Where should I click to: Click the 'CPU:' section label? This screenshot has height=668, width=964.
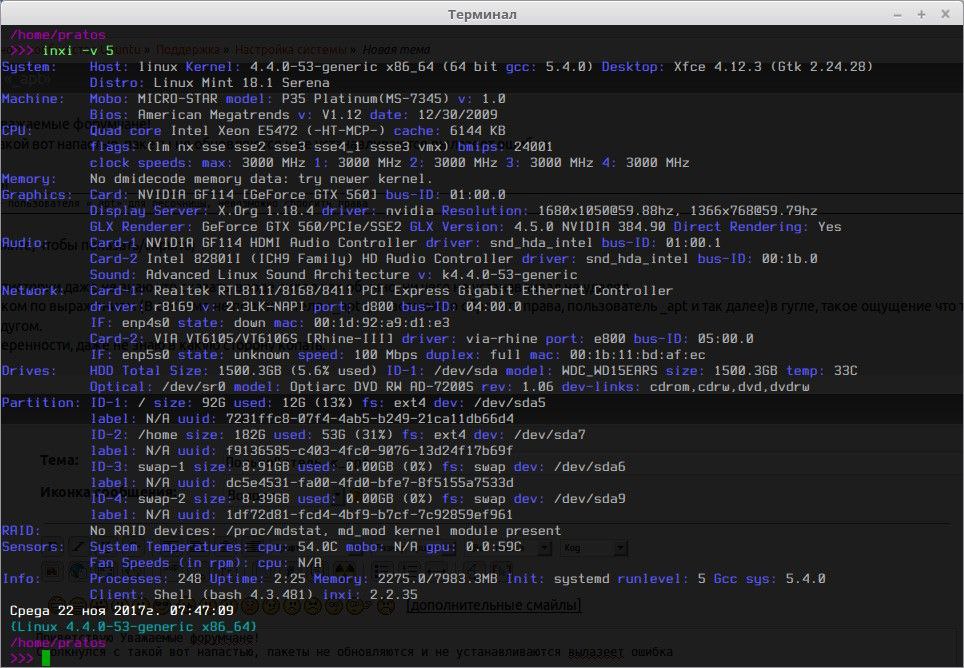click(17, 130)
